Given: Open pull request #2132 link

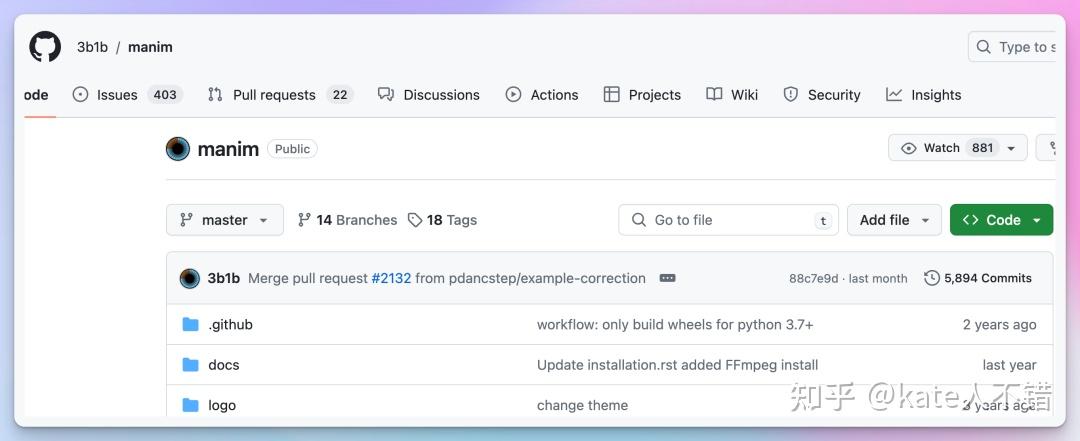Looking at the screenshot, I should point(391,278).
